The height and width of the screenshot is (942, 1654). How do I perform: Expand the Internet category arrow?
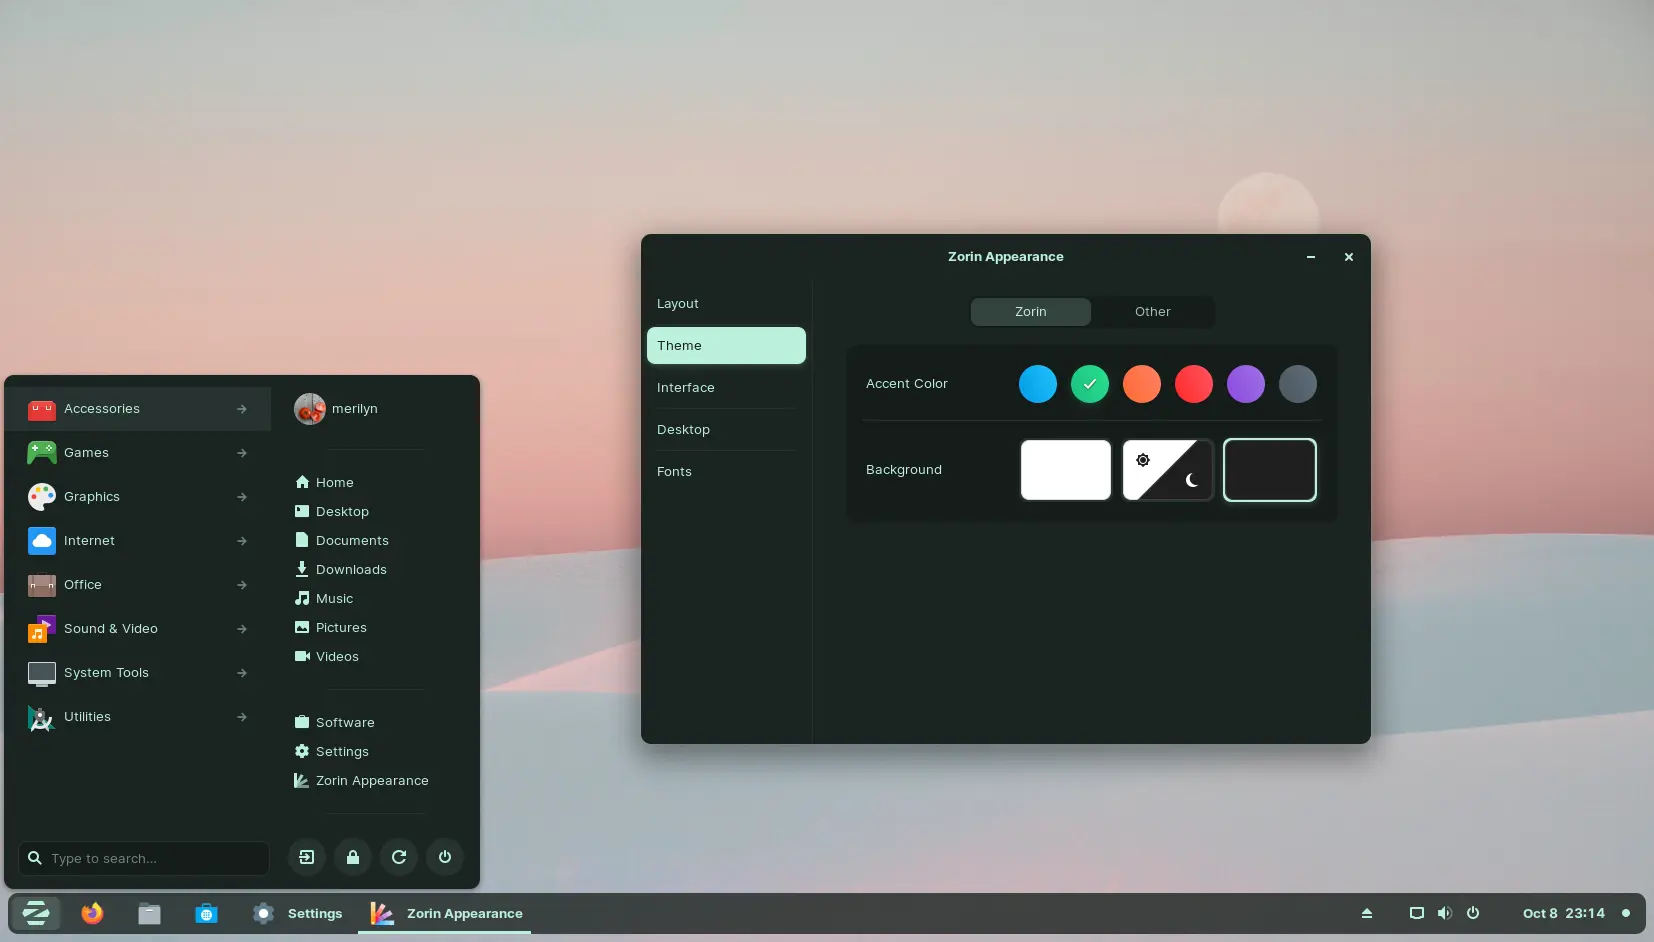242,541
